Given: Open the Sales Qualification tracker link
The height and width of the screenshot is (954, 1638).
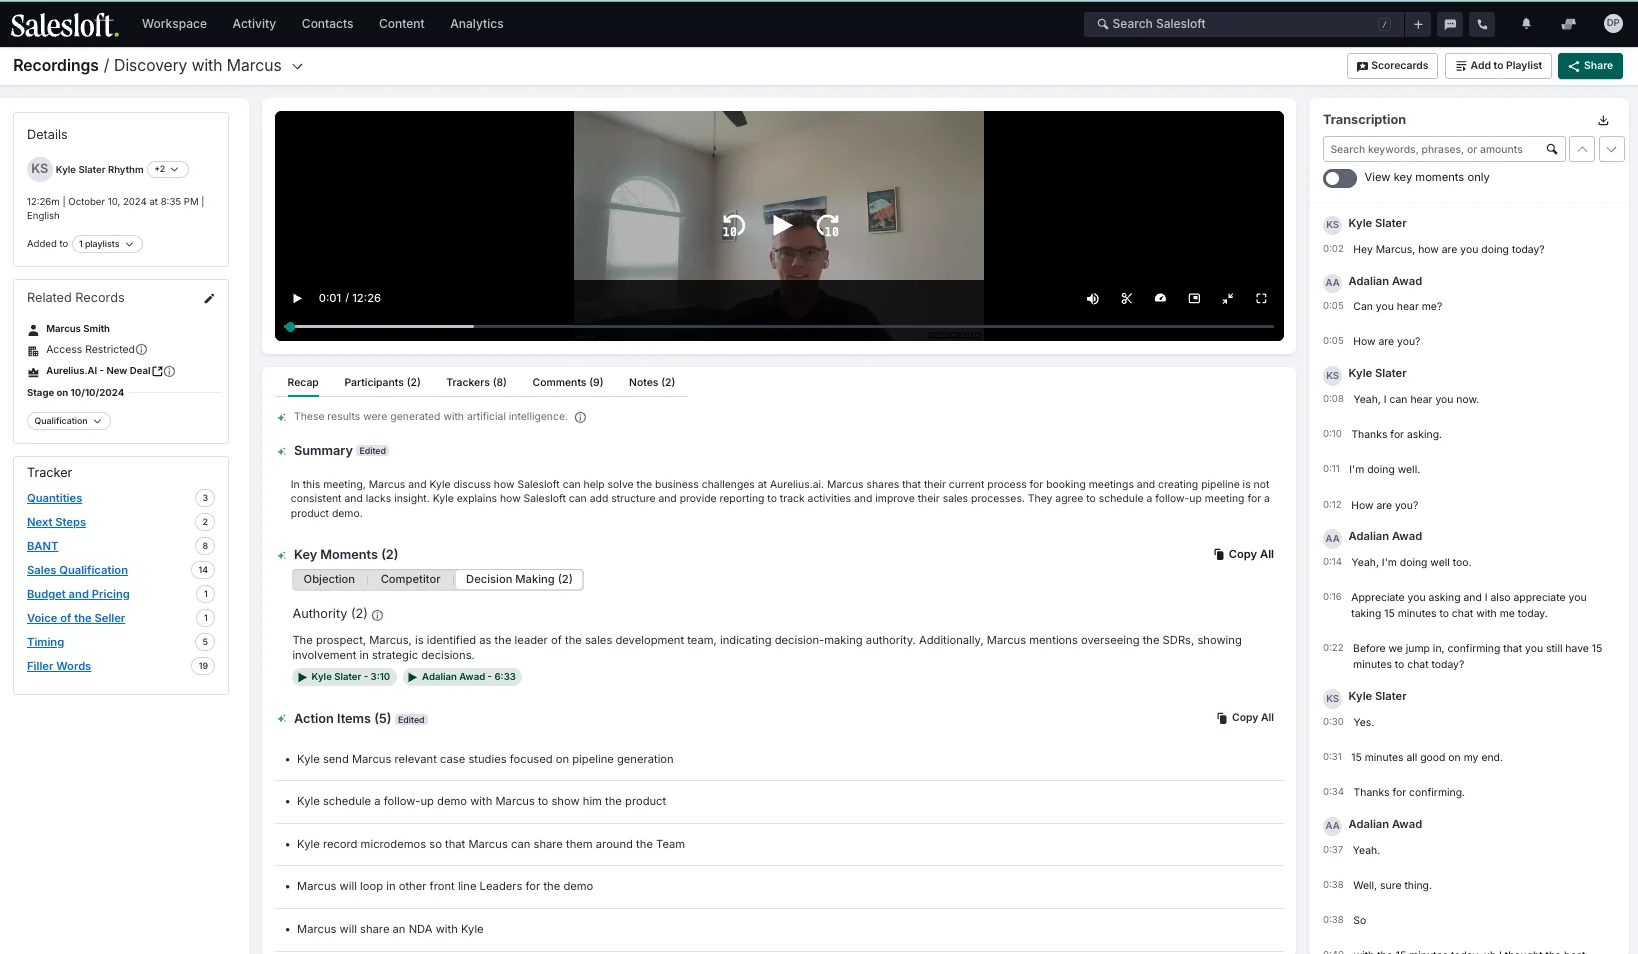Looking at the screenshot, I should point(77,570).
